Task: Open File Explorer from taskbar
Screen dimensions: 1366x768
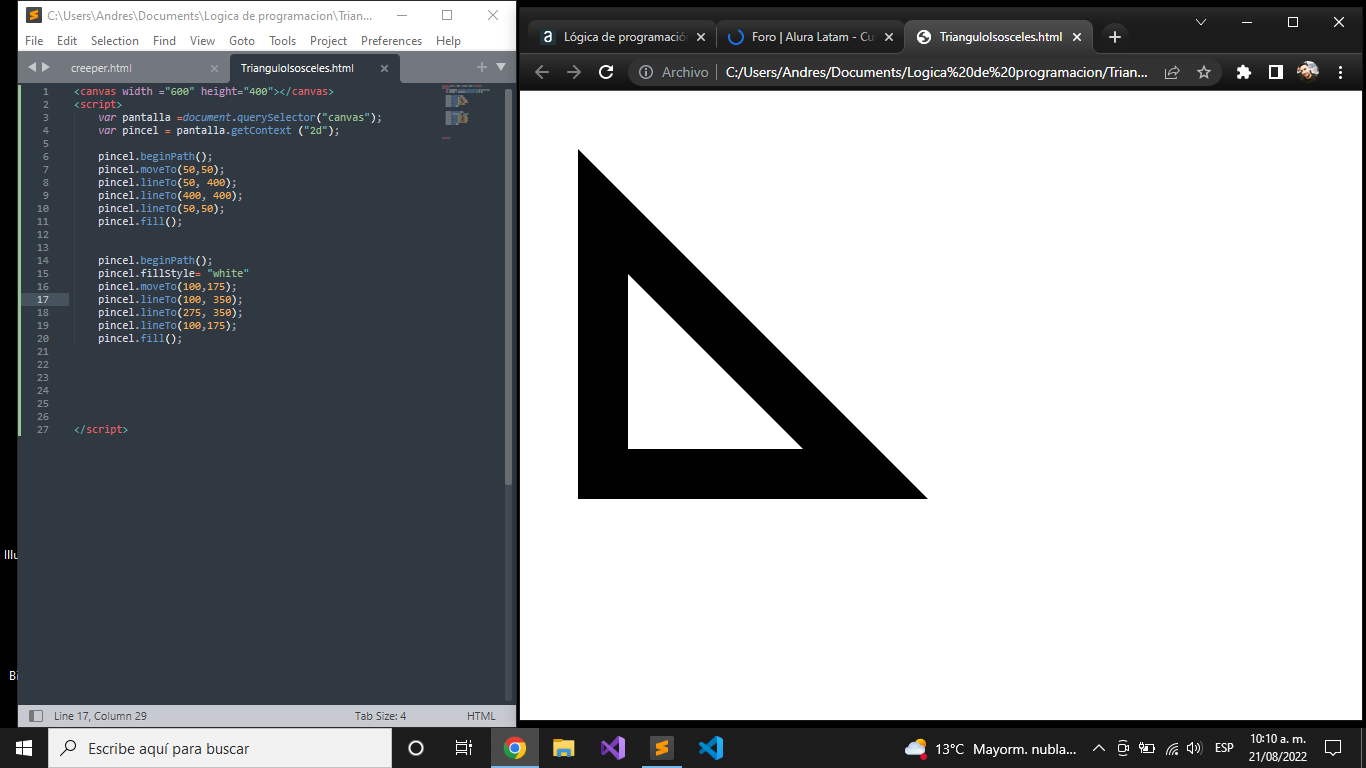Action: click(x=564, y=748)
